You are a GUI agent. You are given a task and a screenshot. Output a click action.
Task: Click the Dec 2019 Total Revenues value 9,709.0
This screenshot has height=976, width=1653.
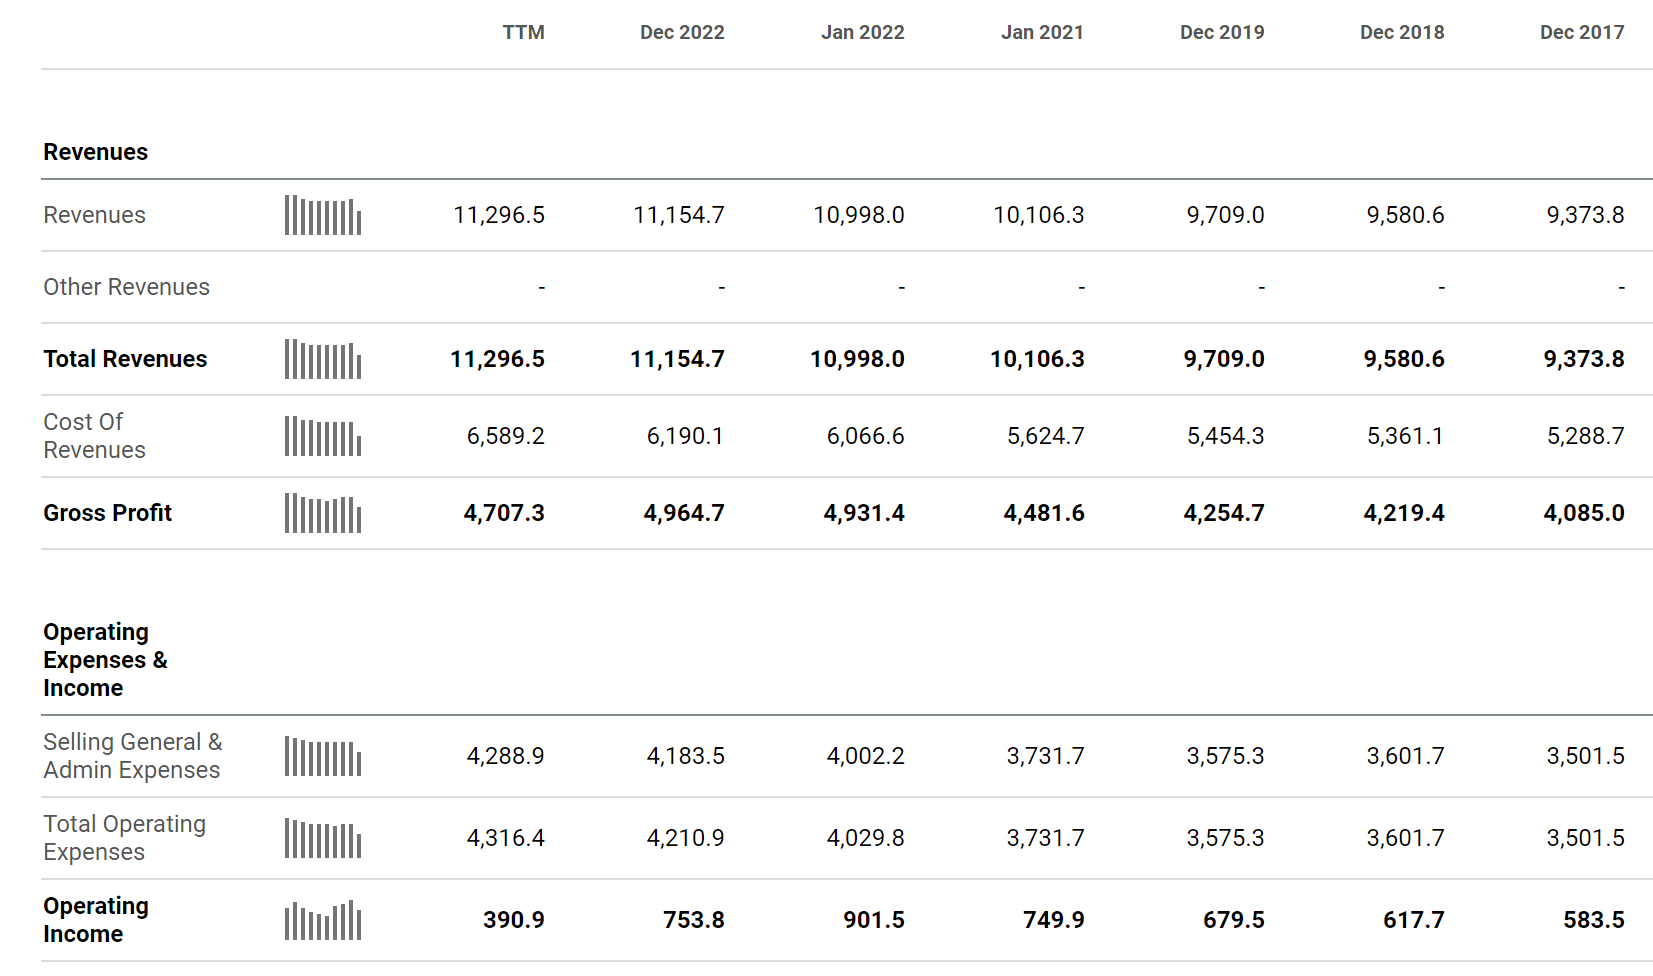[1224, 360]
